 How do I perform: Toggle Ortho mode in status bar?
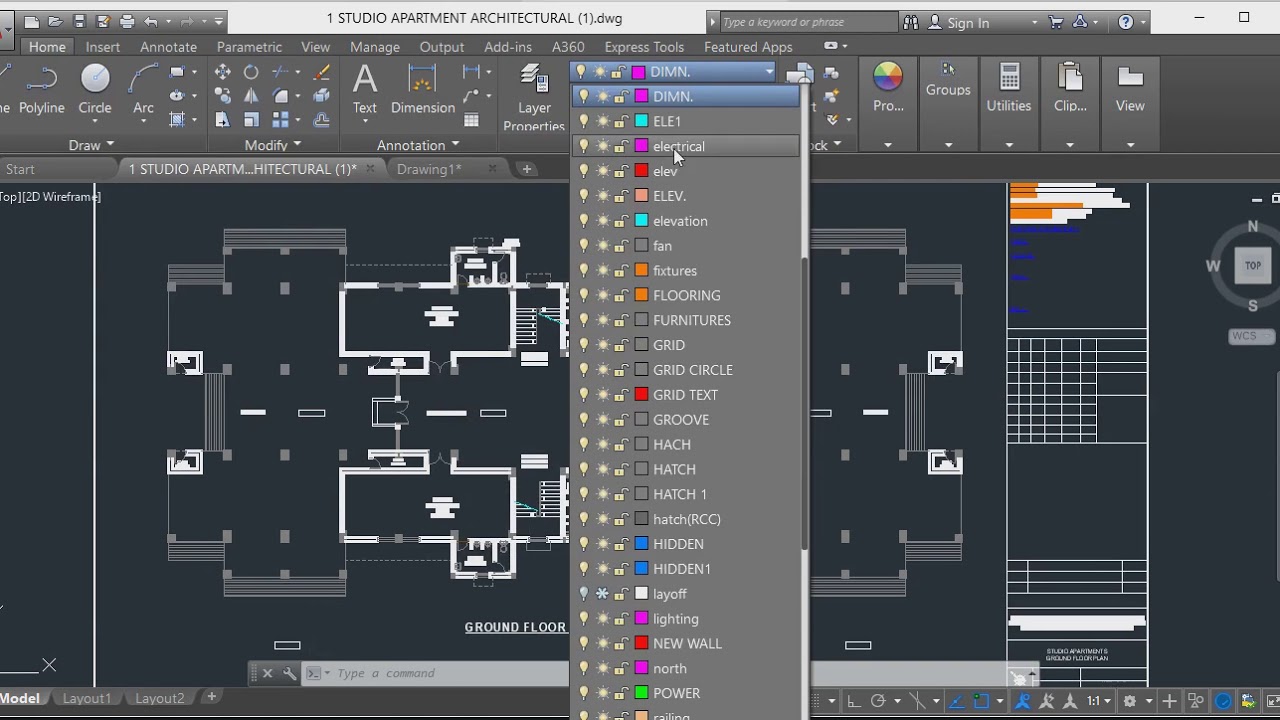pos(853,701)
